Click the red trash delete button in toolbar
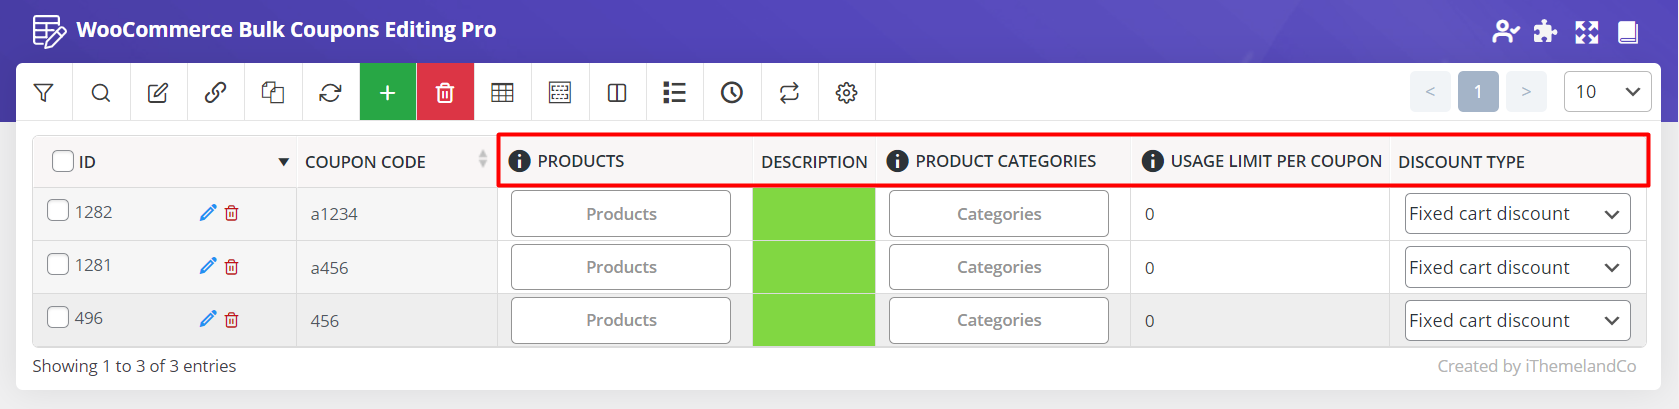 point(445,93)
